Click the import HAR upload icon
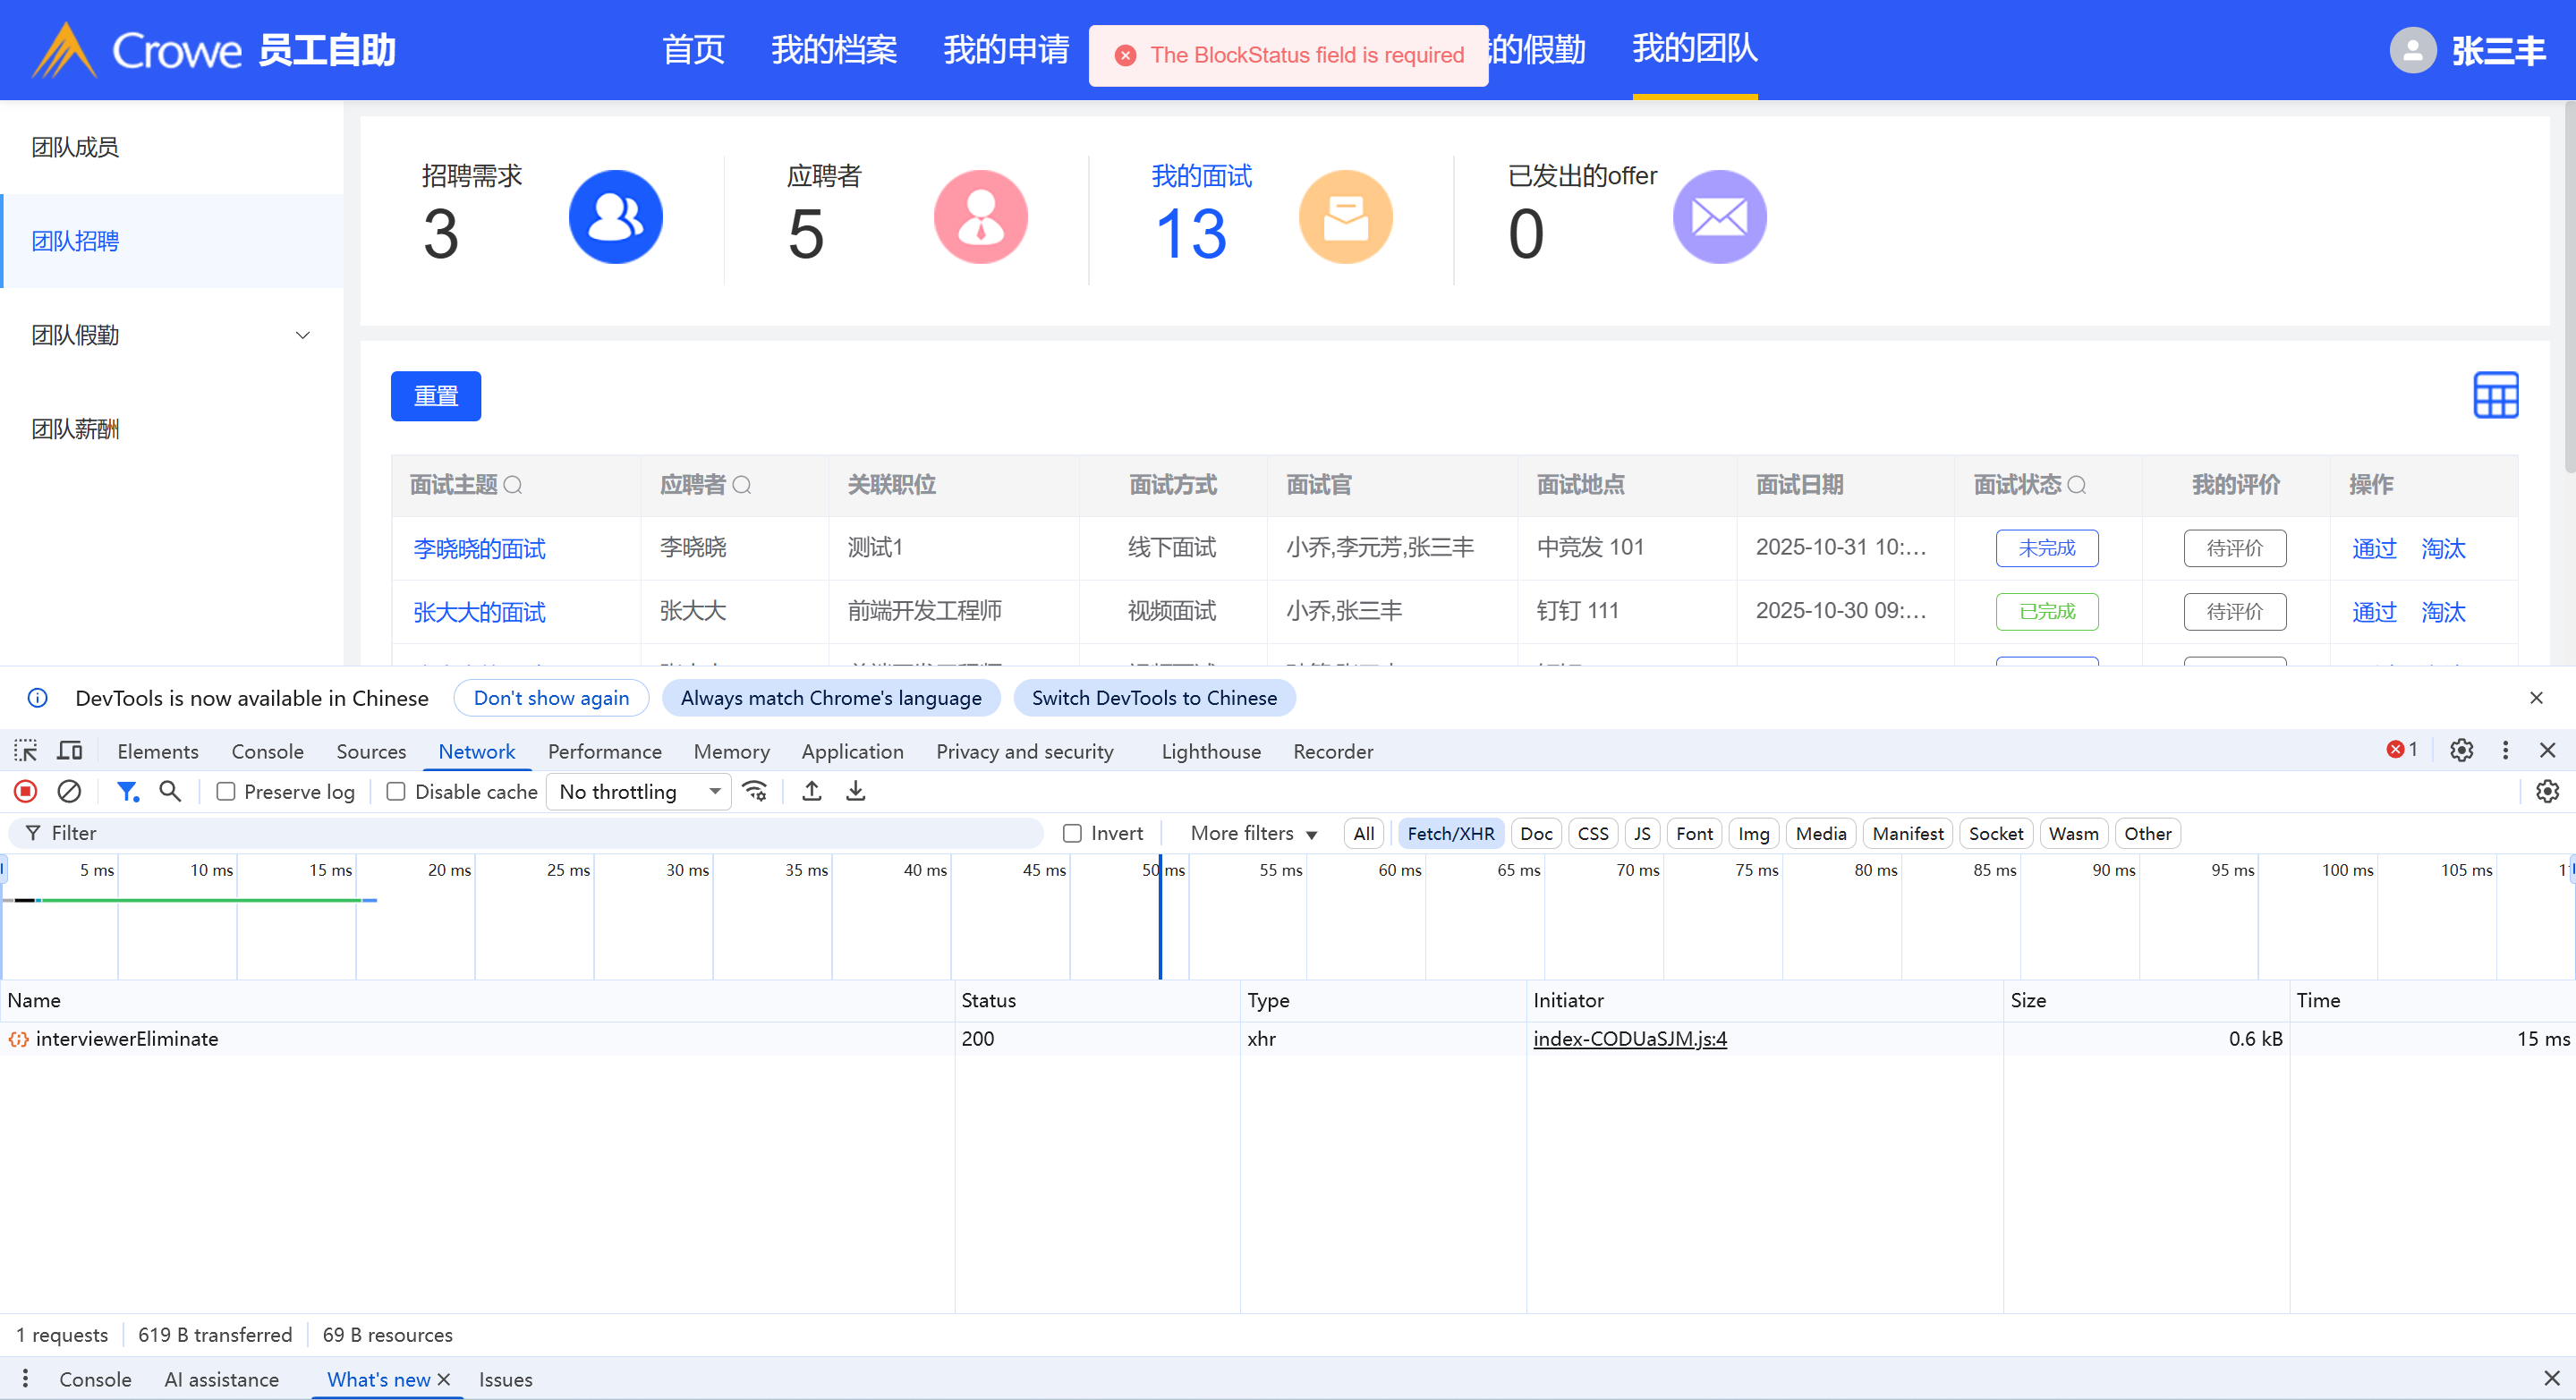This screenshot has height=1400, width=2576. pos(812,791)
